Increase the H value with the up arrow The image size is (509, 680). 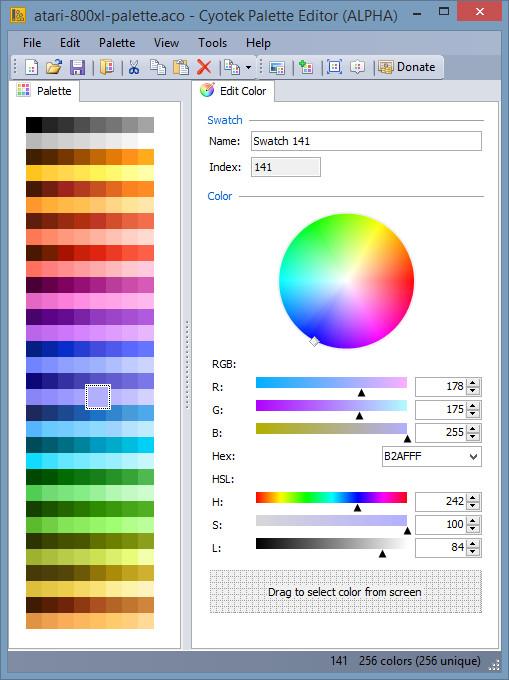coord(473,497)
